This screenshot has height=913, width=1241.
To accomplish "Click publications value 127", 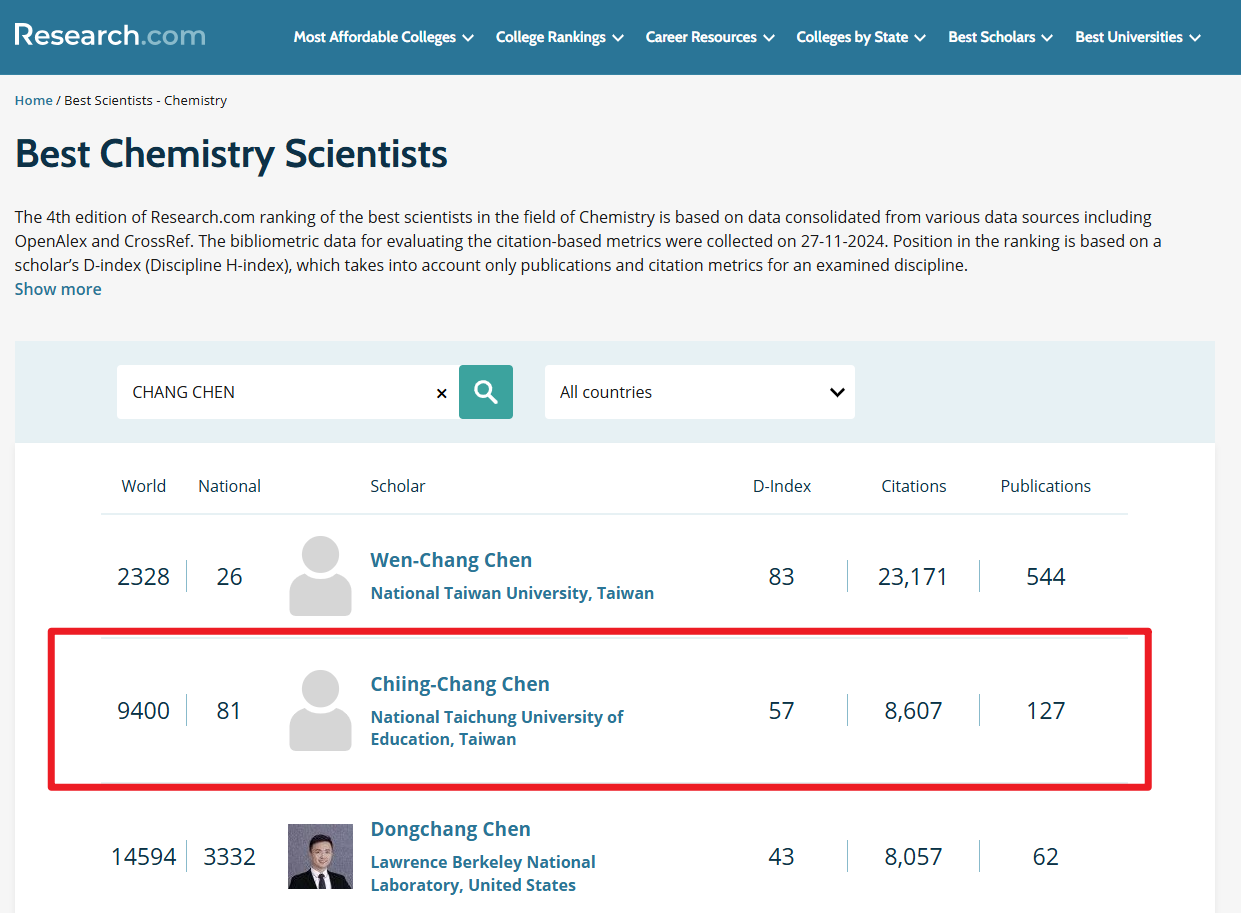I will click(x=1046, y=711).
